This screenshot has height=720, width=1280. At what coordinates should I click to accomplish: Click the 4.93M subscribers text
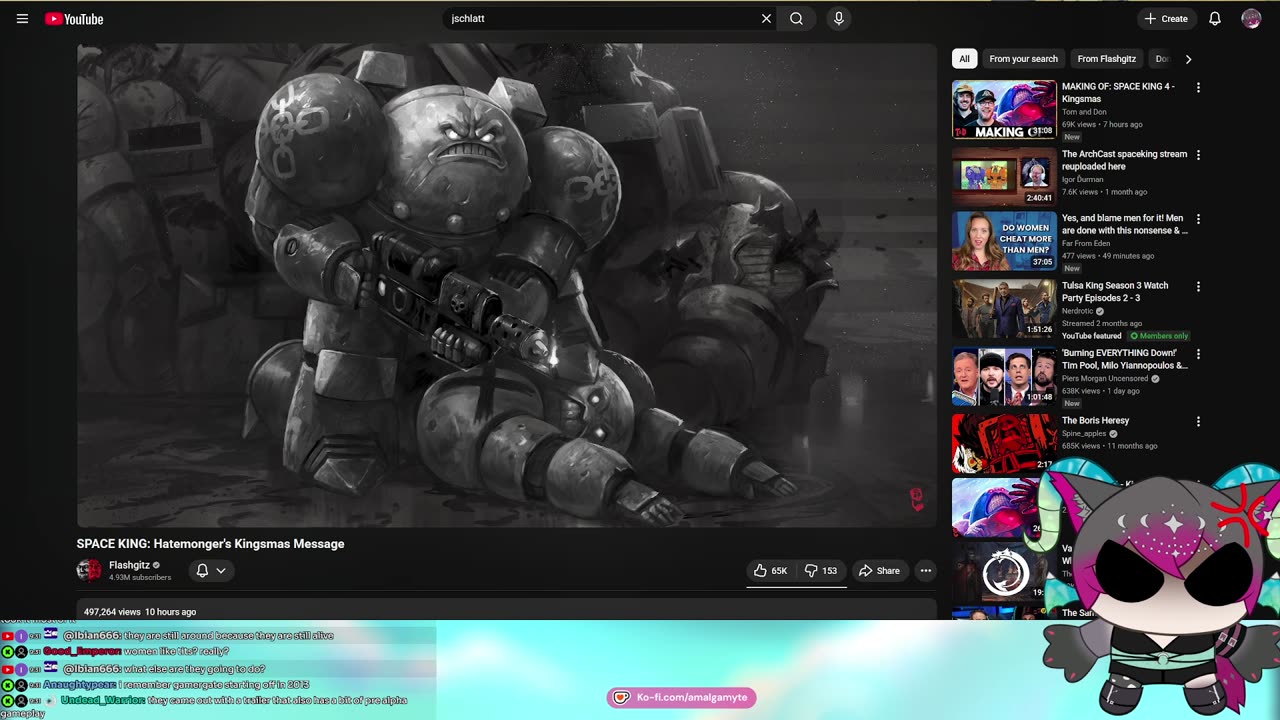click(x=140, y=578)
